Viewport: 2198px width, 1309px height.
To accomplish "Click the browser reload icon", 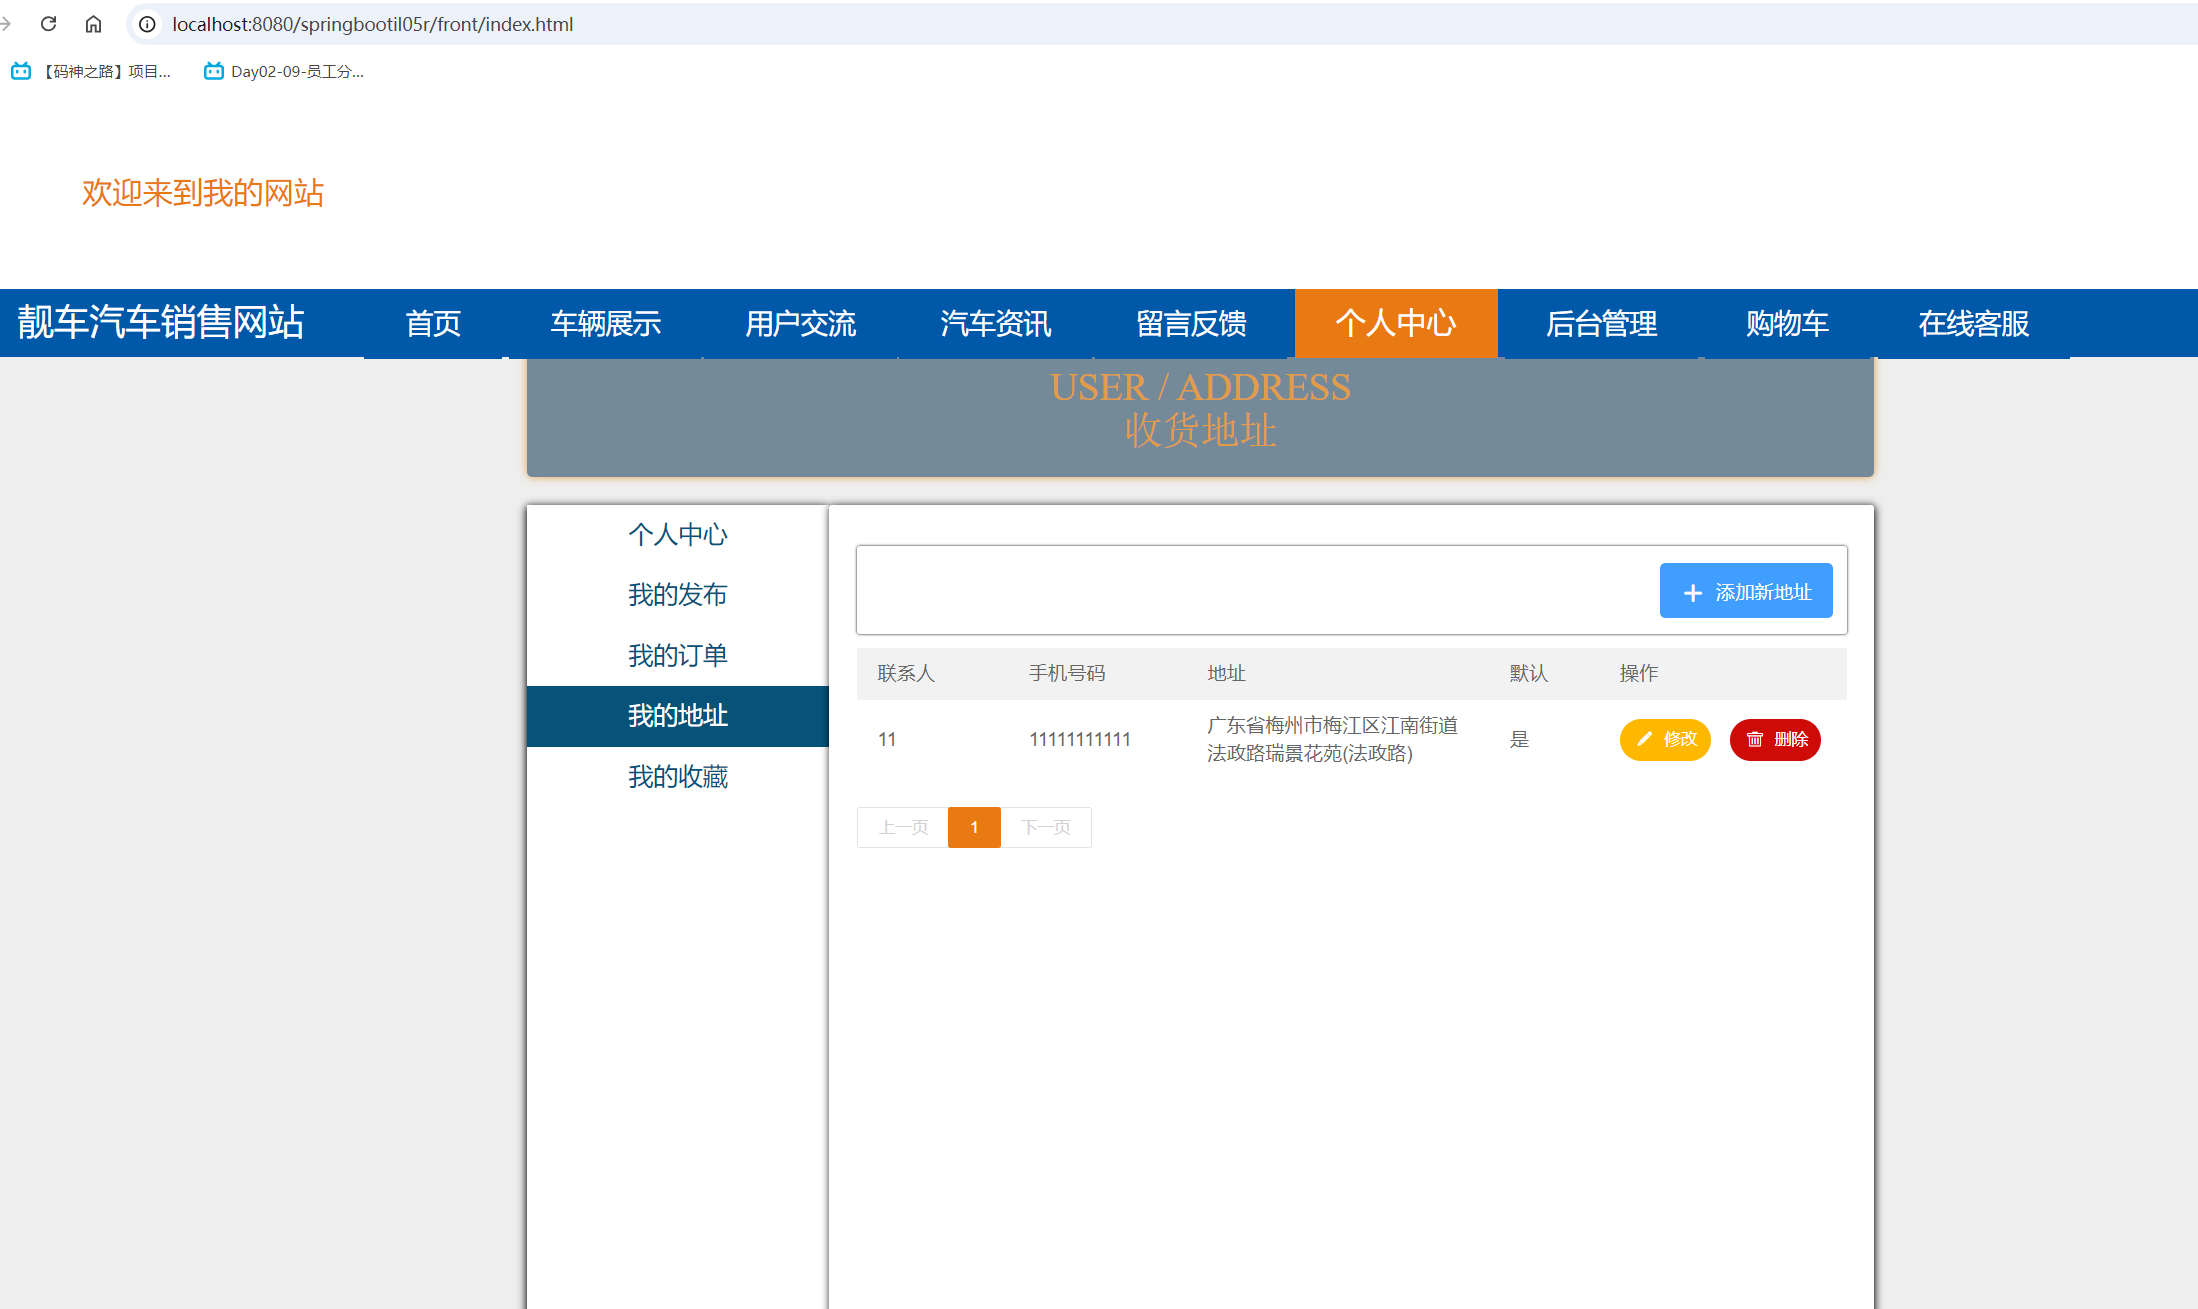I will click(x=48, y=24).
